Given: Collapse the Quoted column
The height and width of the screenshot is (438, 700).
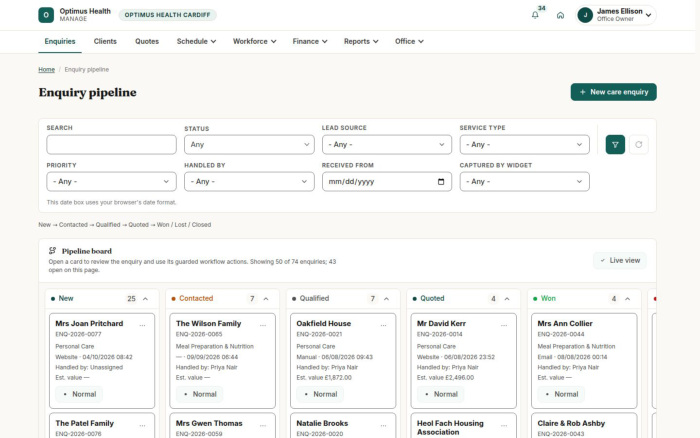Looking at the screenshot, I should click(x=507, y=299).
